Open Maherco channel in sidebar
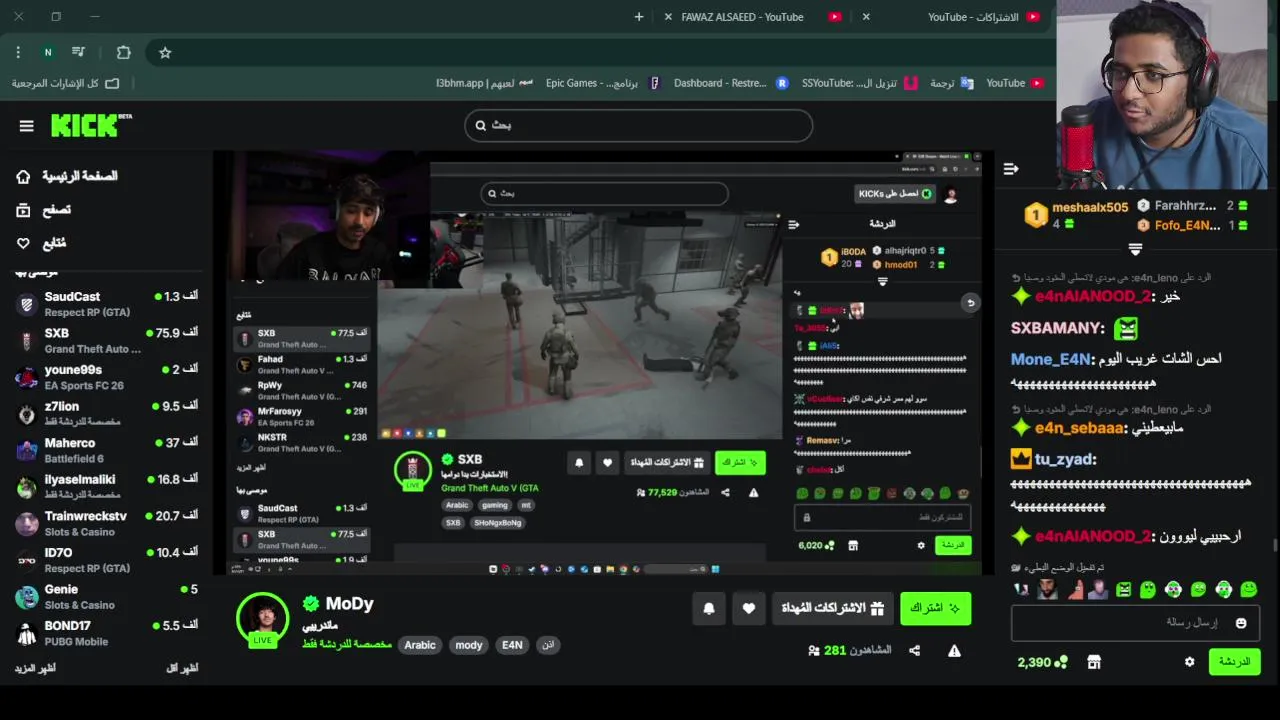This screenshot has height=720, width=1280. click(106, 450)
